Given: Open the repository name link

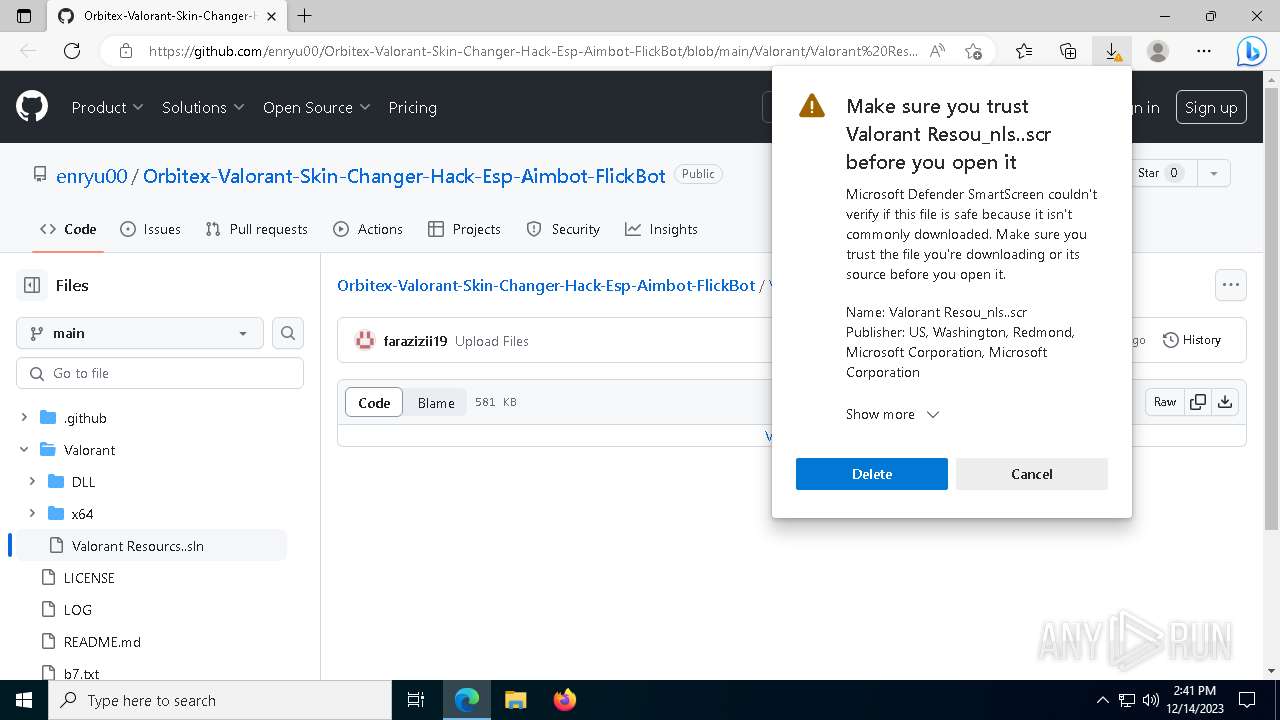Looking at the screenshot, I should tap(404, 176).
